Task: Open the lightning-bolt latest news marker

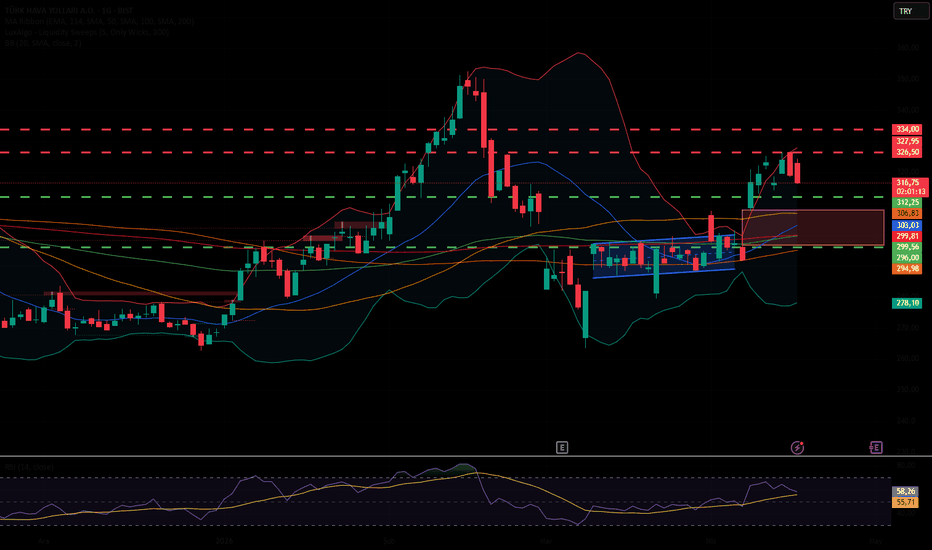Action: (x=797, y=447)
